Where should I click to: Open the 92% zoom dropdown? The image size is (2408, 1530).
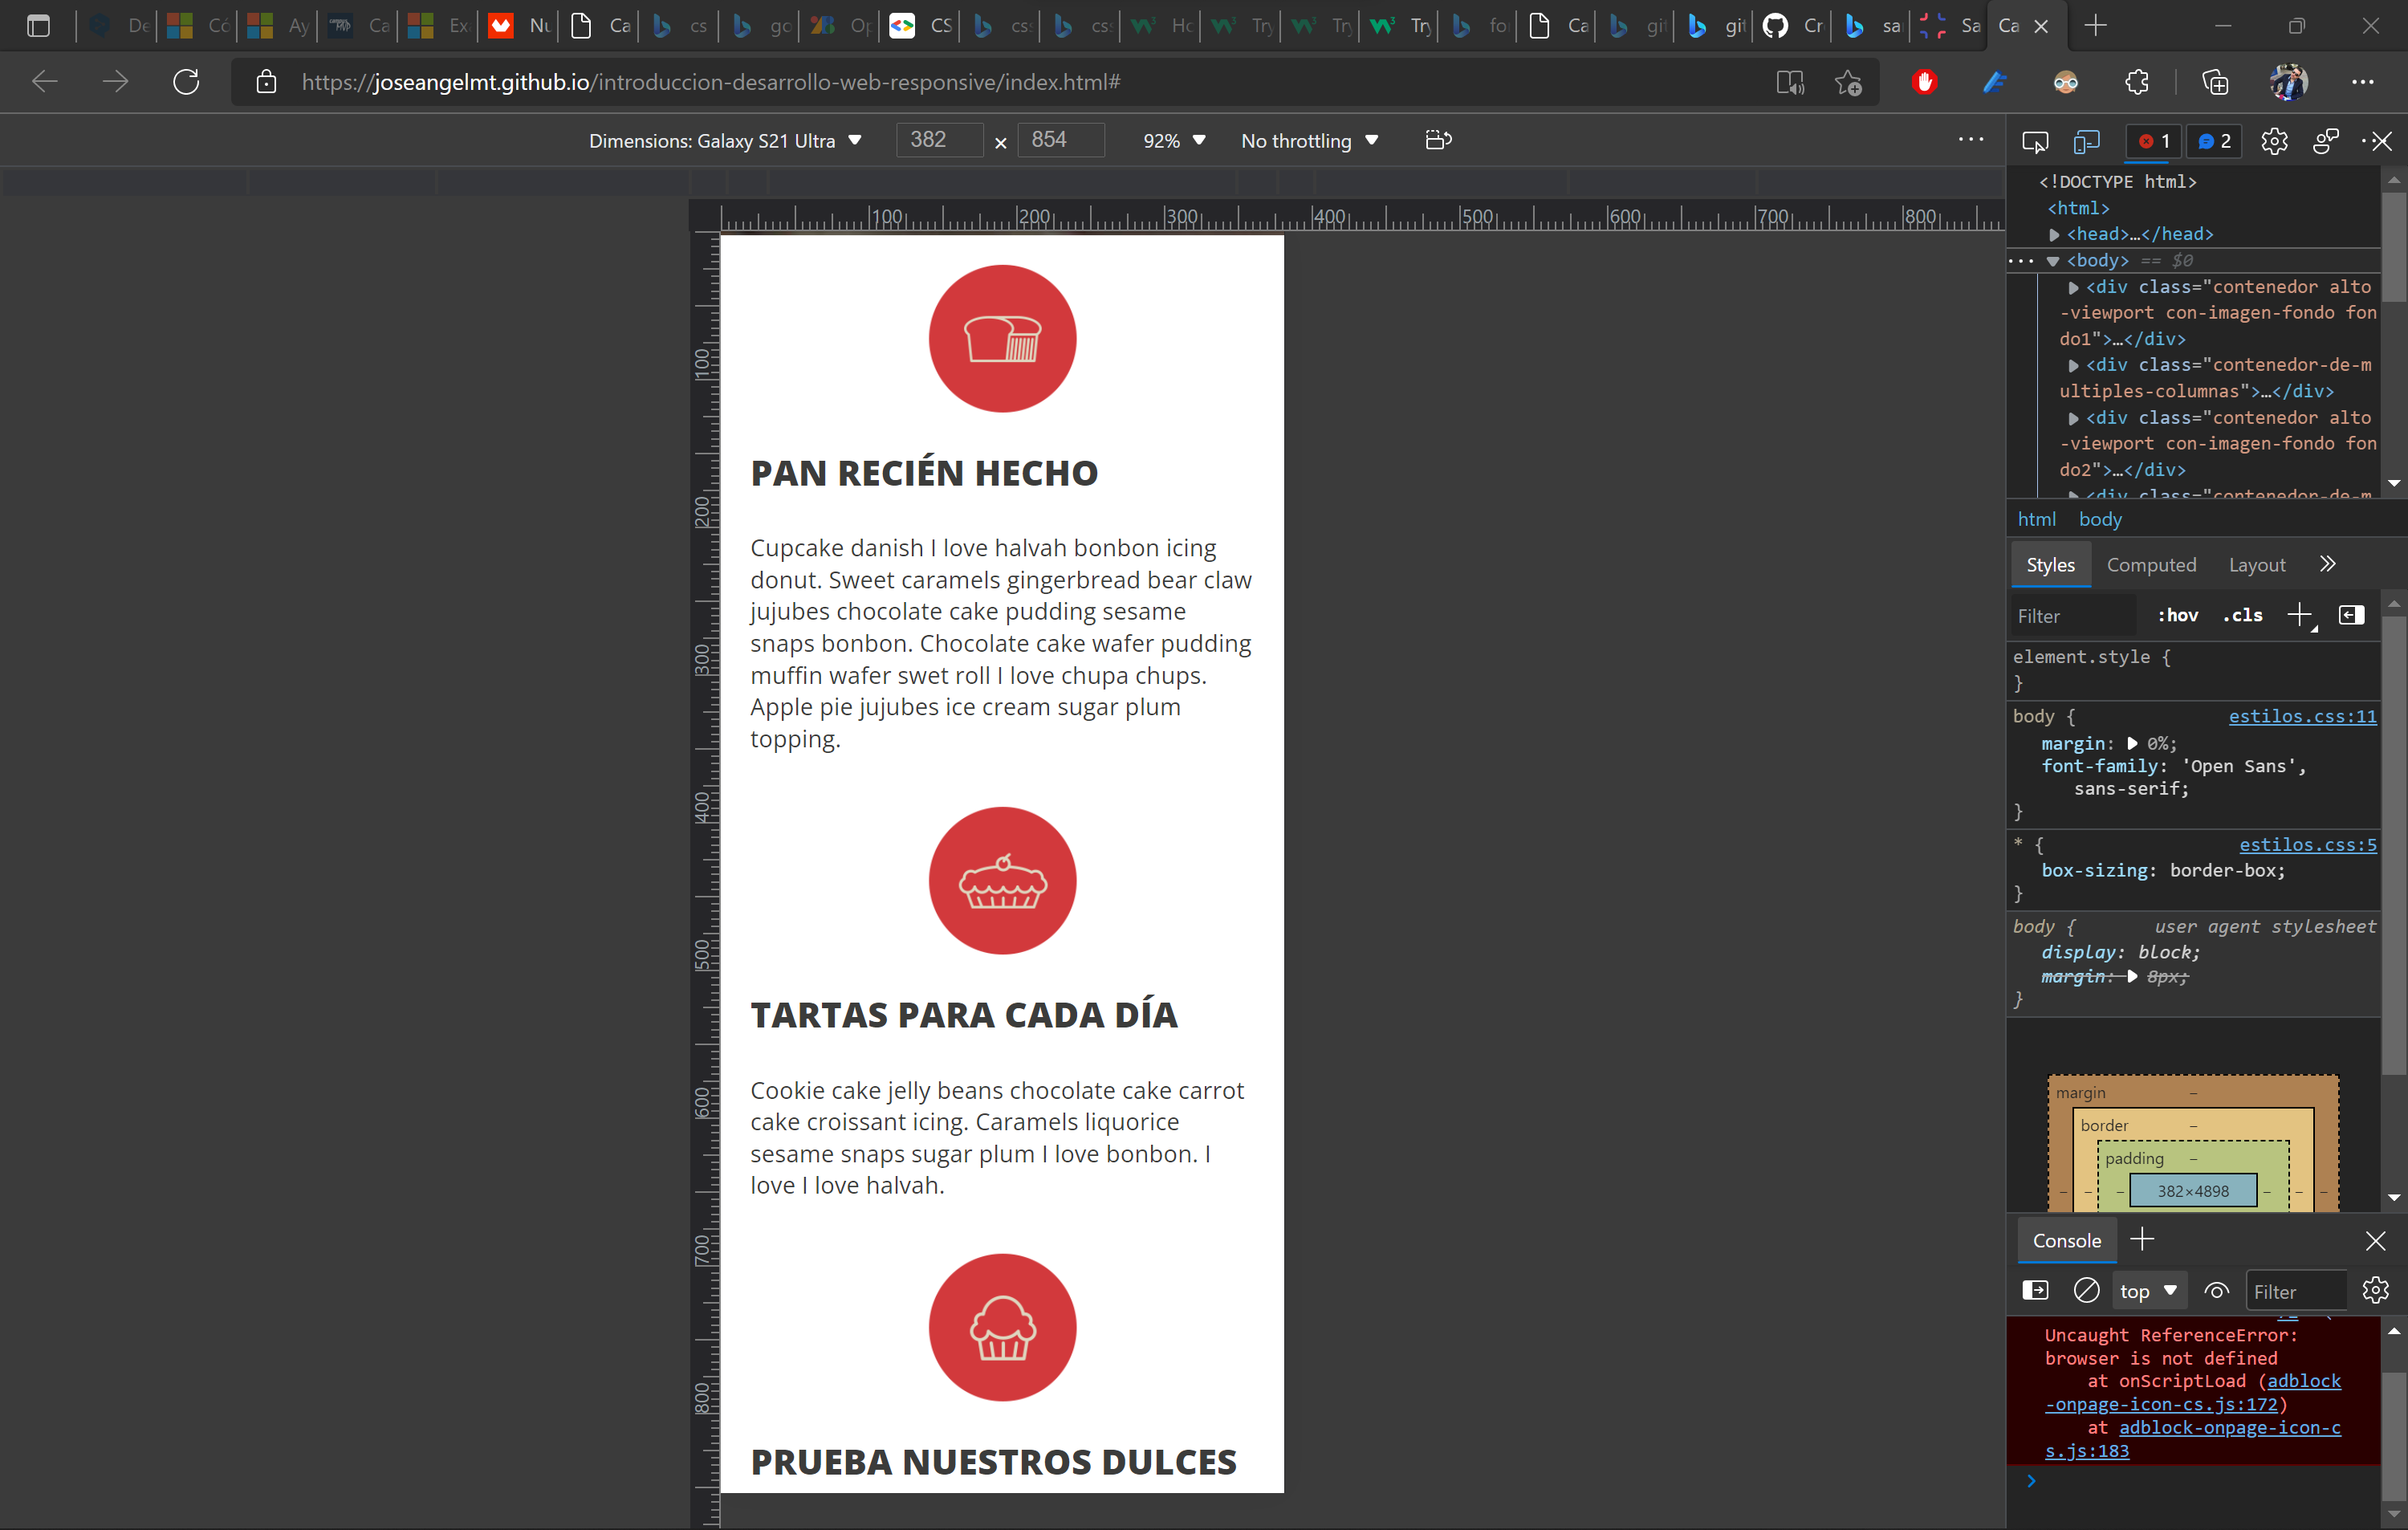(x=1174, y=140)
